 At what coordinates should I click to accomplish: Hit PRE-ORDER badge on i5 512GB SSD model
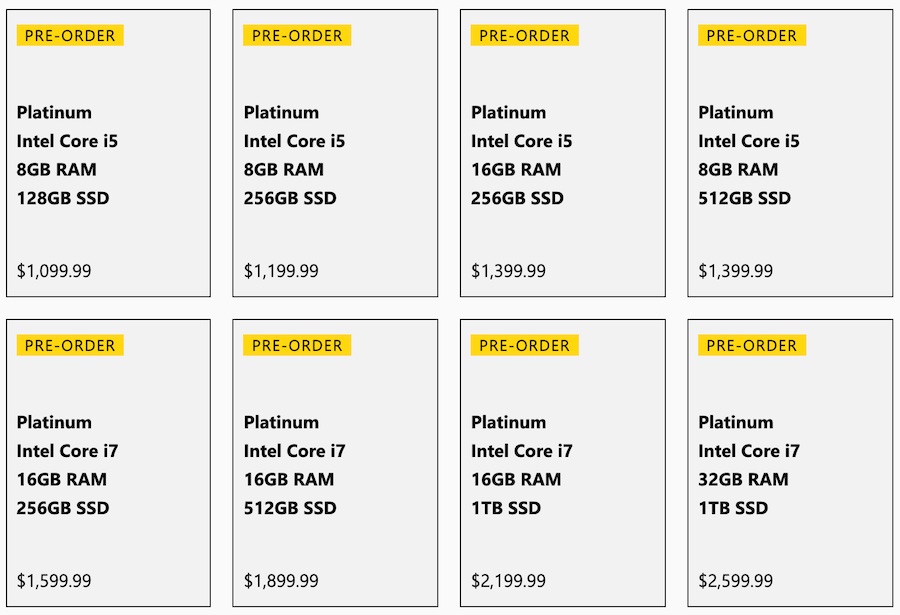pos(751,36)
